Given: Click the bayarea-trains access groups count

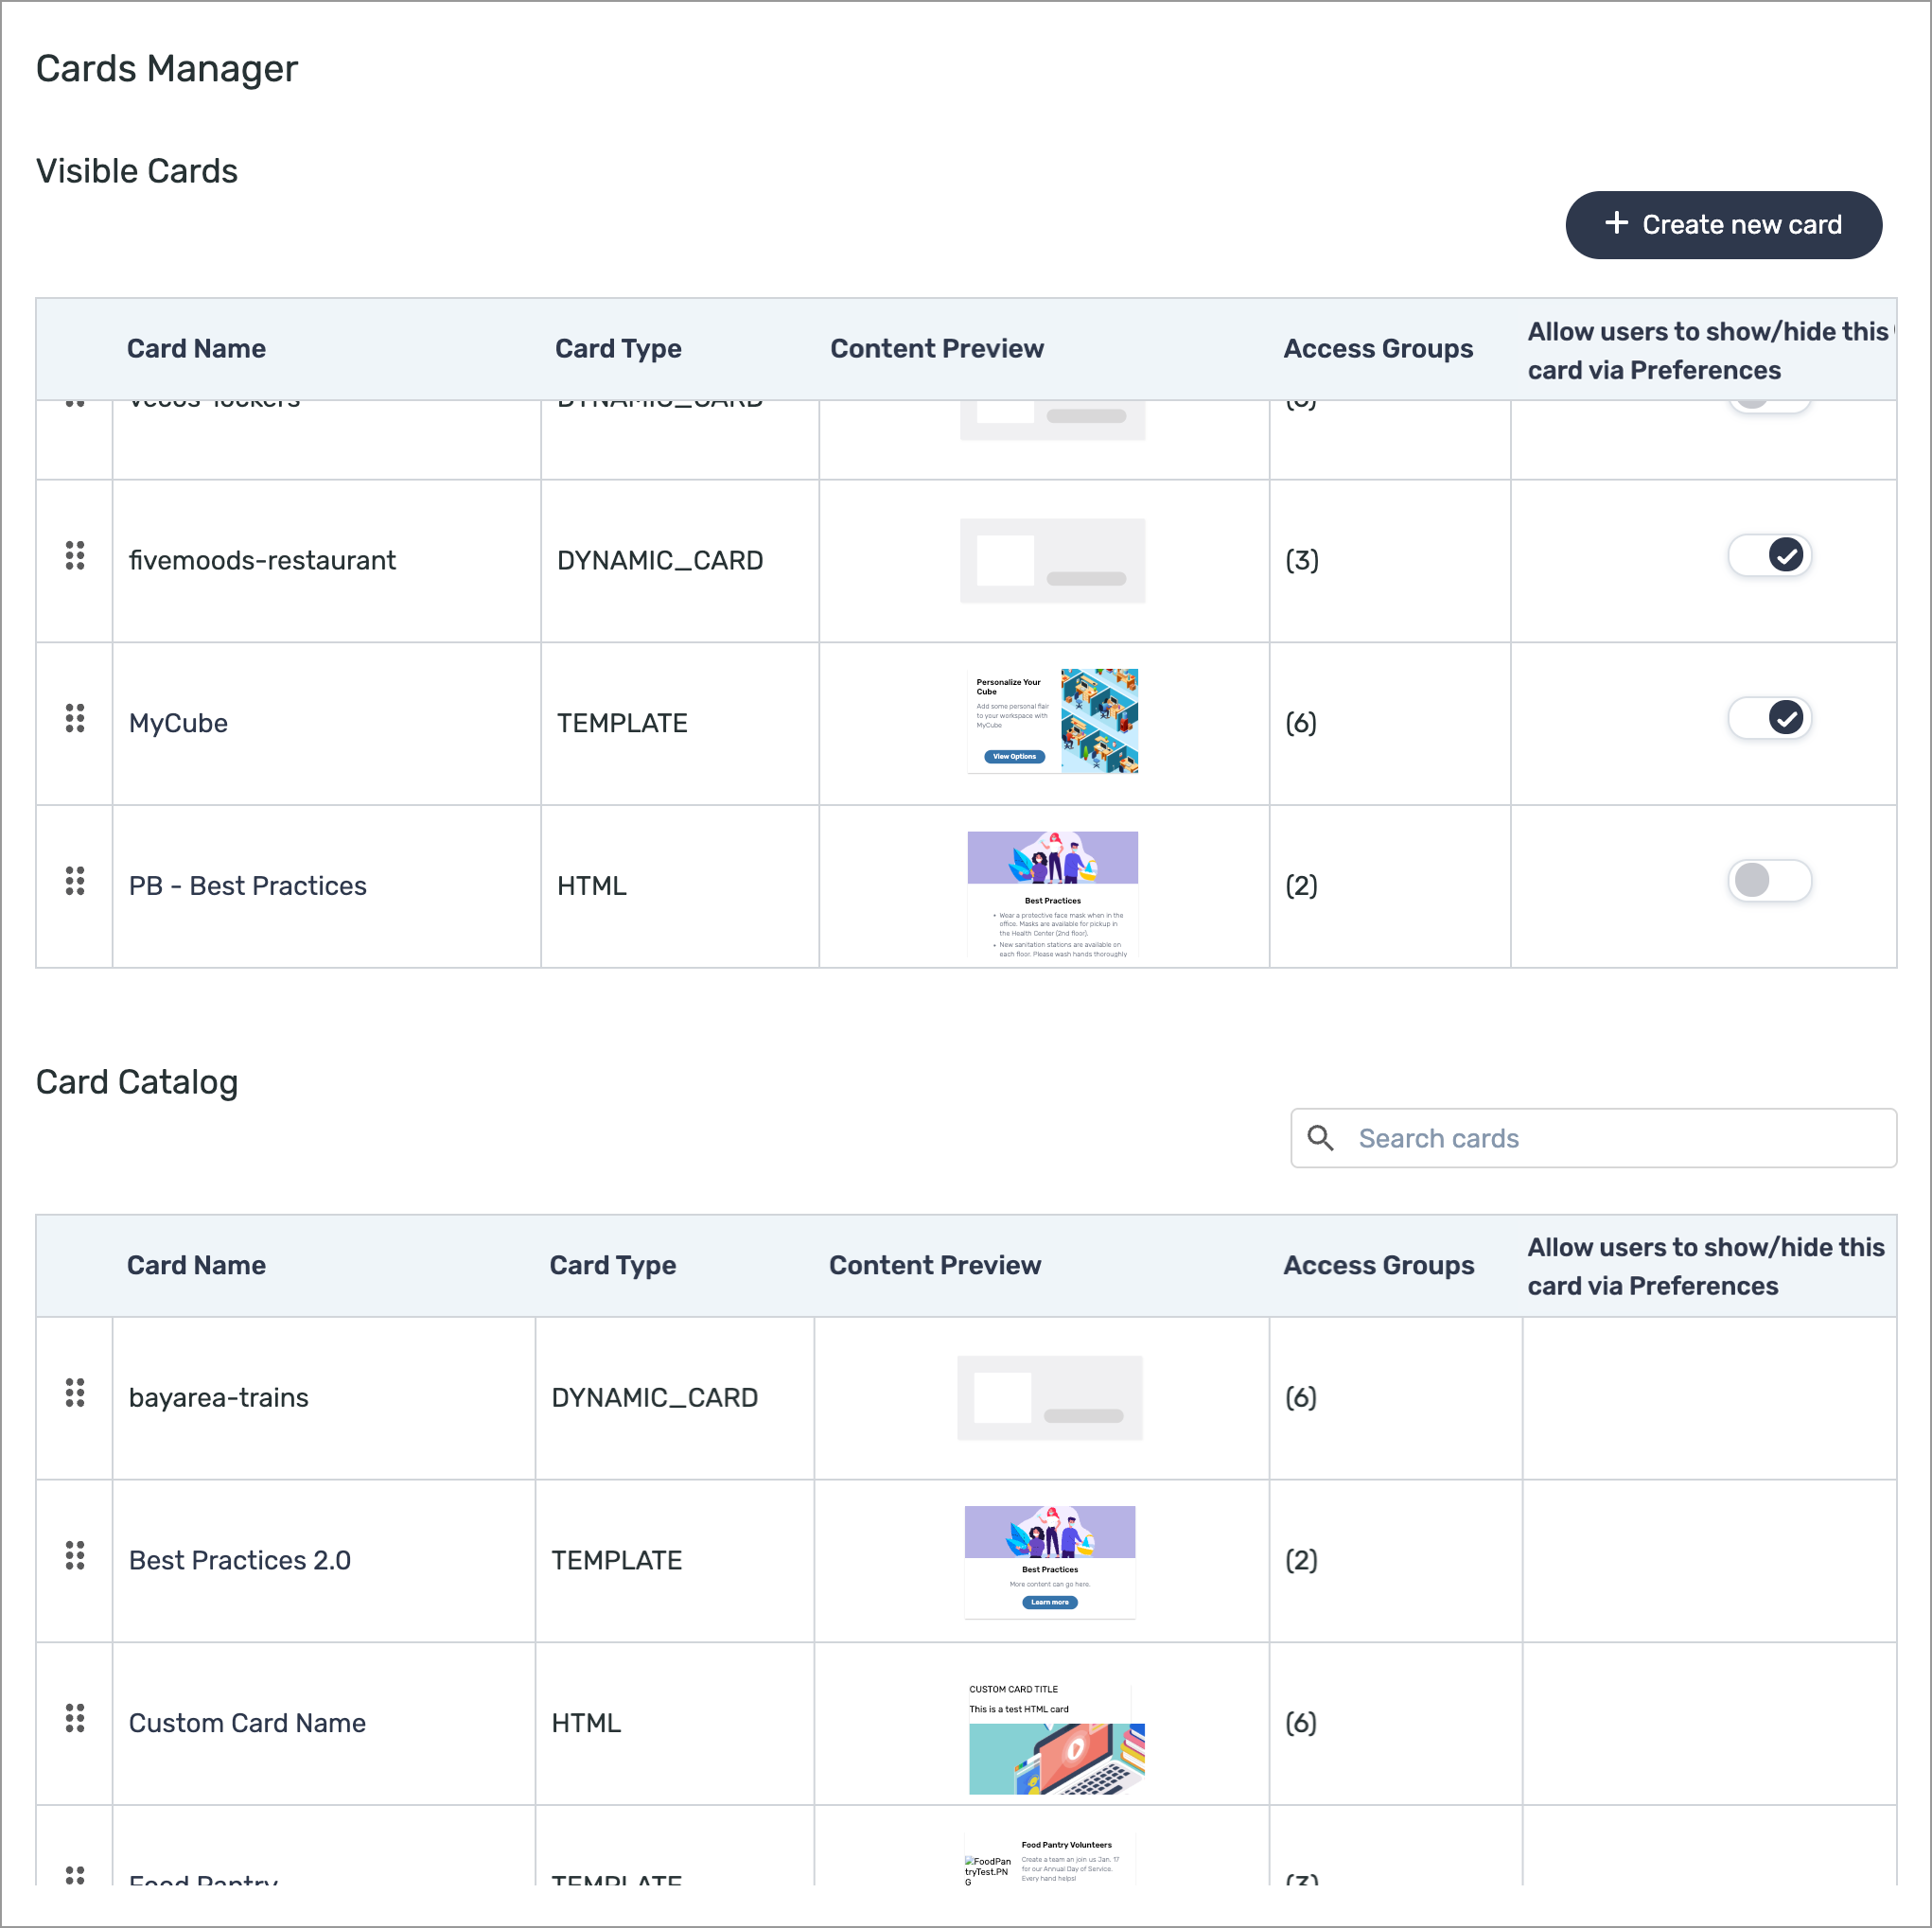Looking at the screenshot, I should [x=1300, y=1397].
